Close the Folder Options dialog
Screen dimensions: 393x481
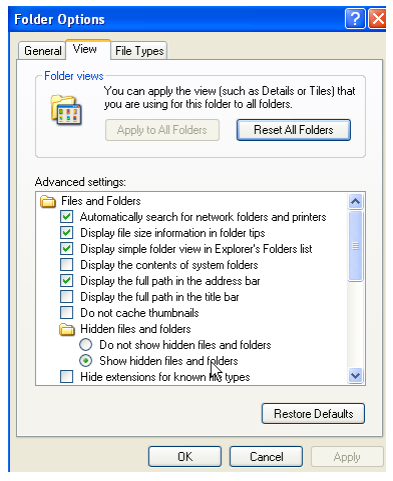click(x=377, y=19)
